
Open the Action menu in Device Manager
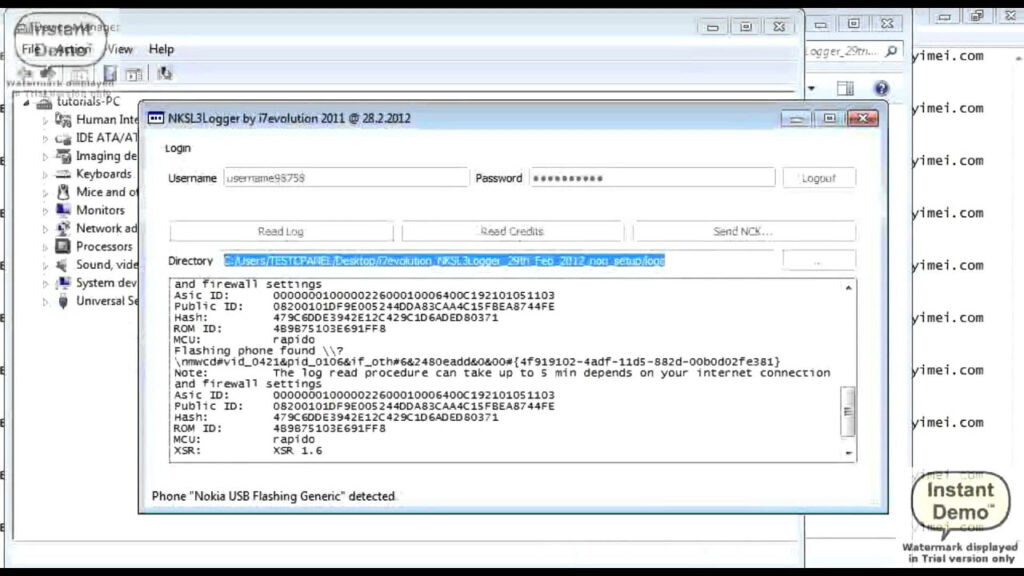pos(73,49)
